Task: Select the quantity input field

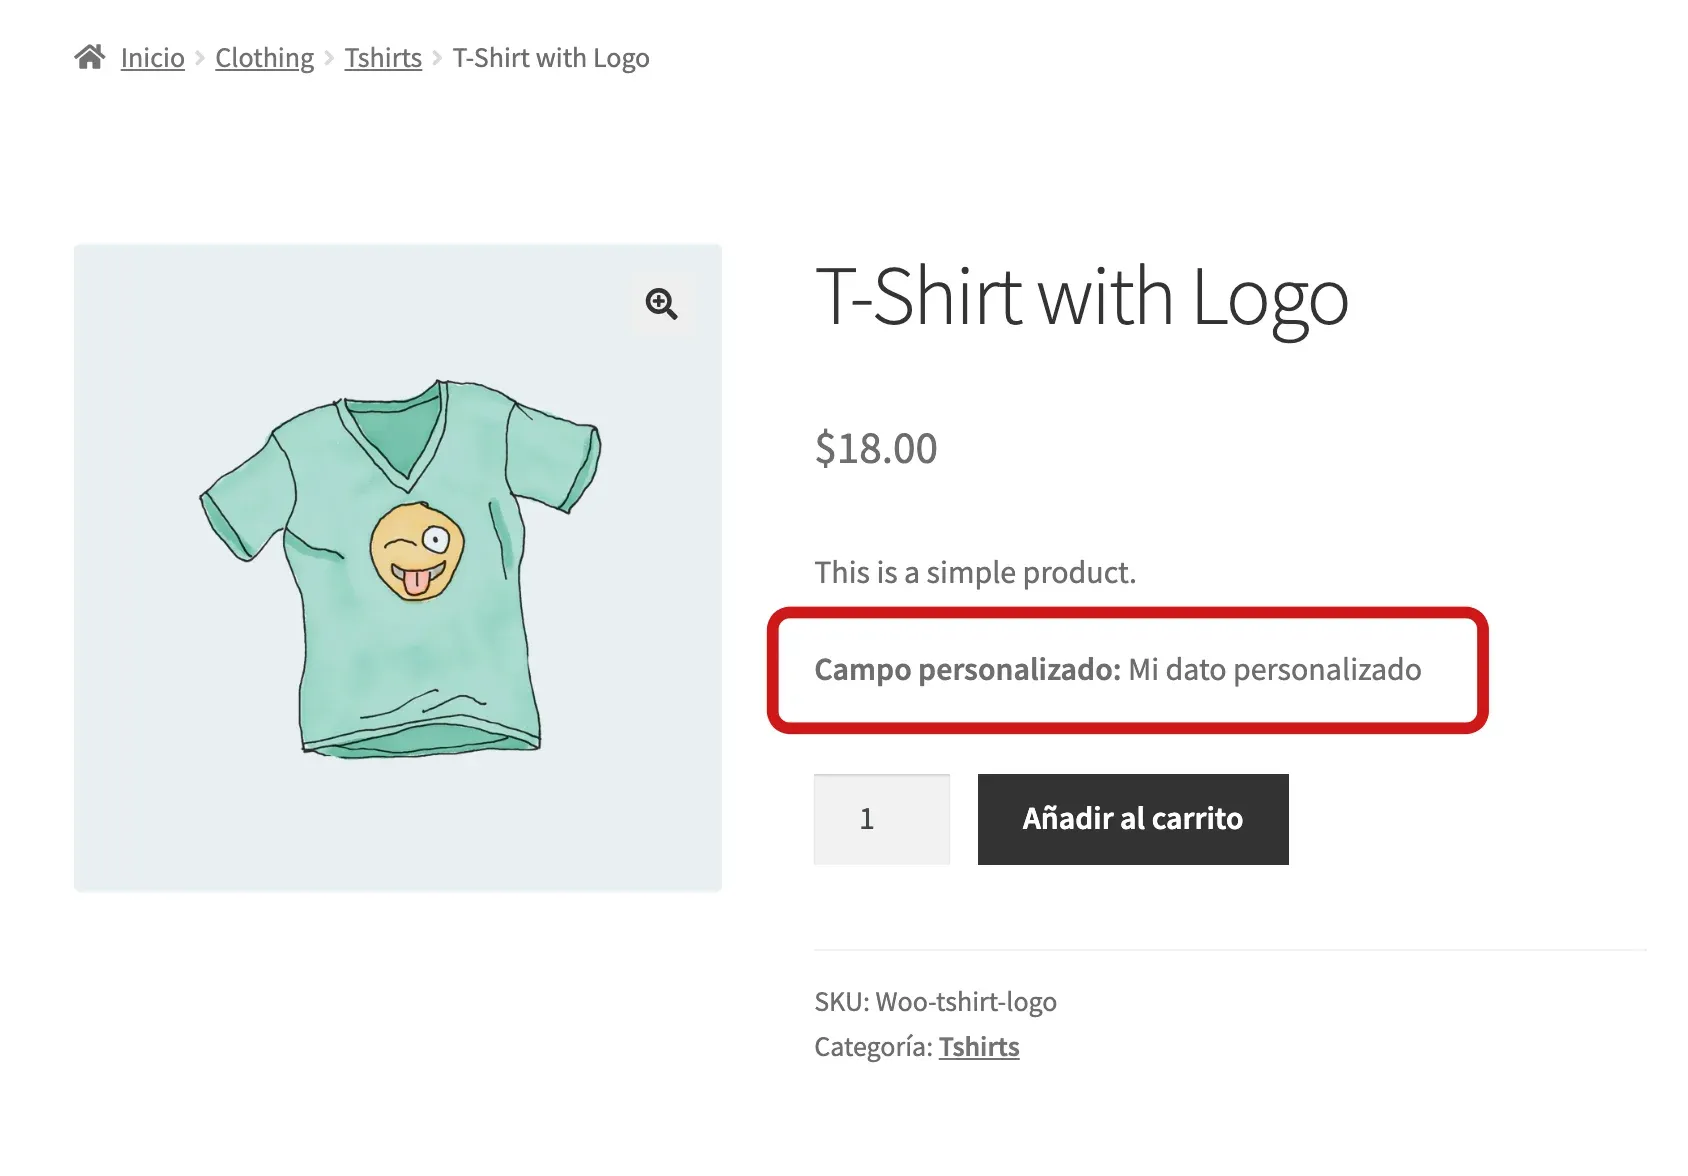Action: click(x=881, y=819)
